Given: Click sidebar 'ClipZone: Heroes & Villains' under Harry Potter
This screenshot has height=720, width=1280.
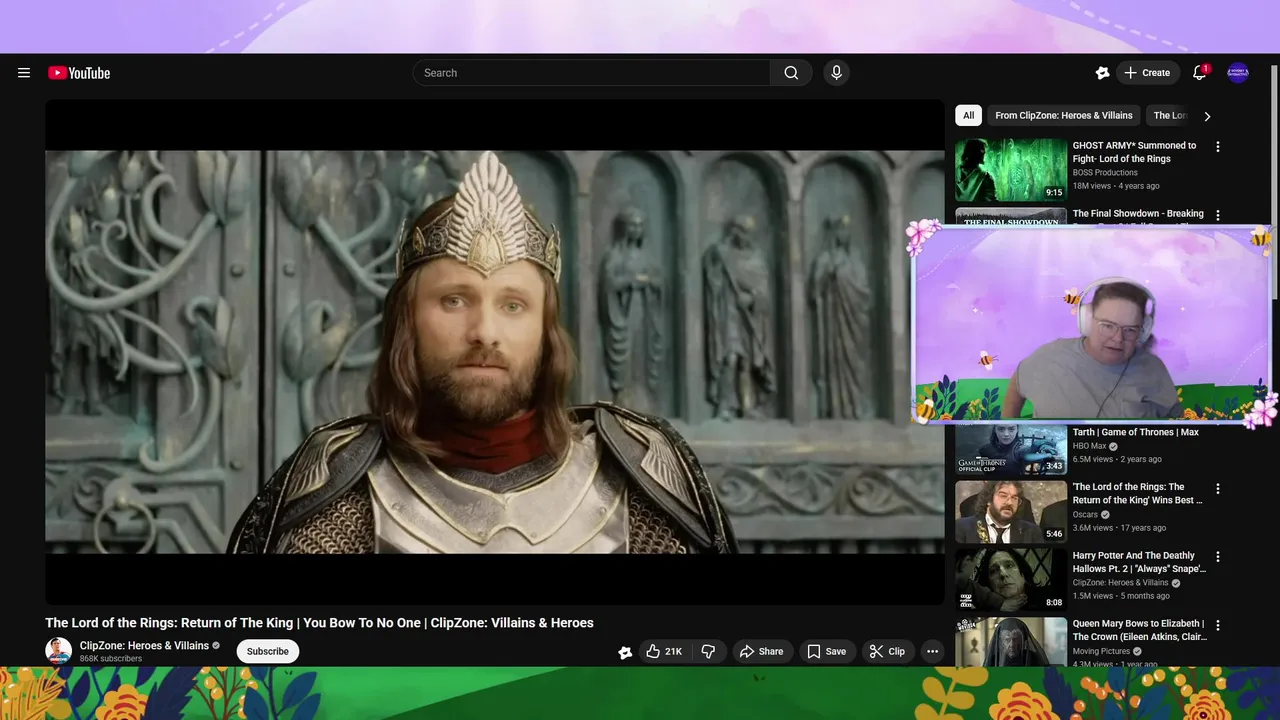Looking at the screenshot, I should [x=1120, y=583].
